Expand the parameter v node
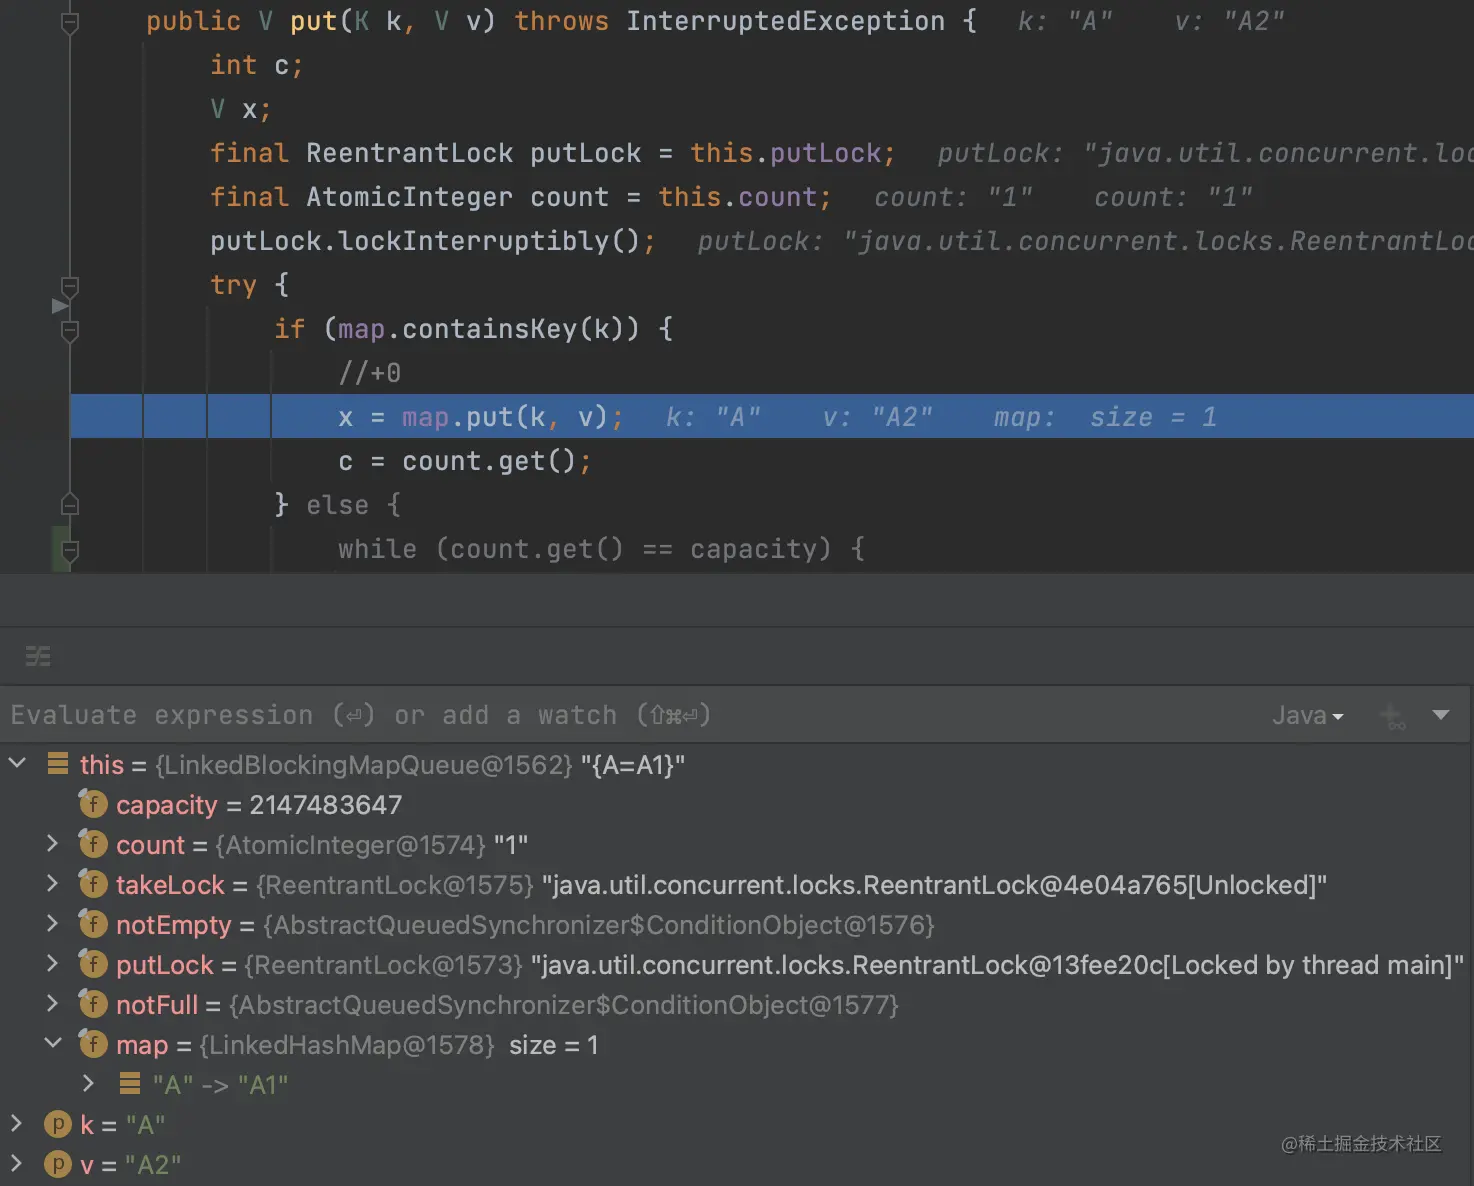 coord(16,1164)
